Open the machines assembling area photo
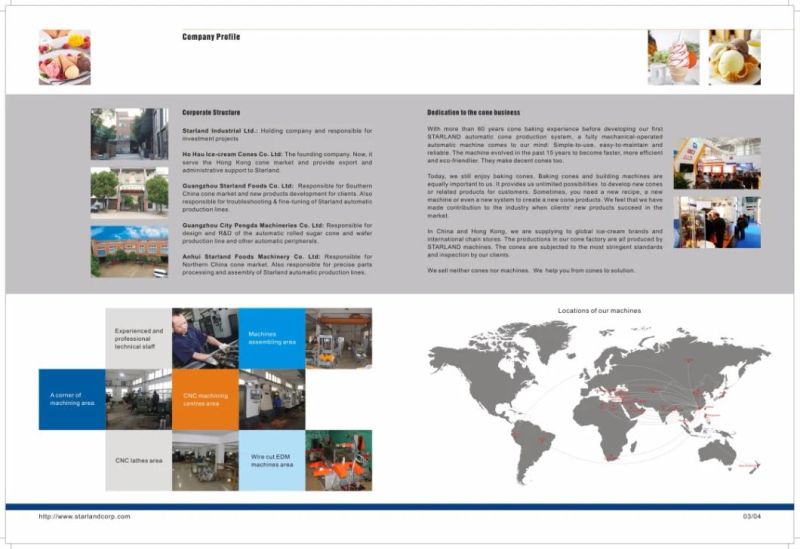This screenshot has height=549, width=800. tap(339, 338)
